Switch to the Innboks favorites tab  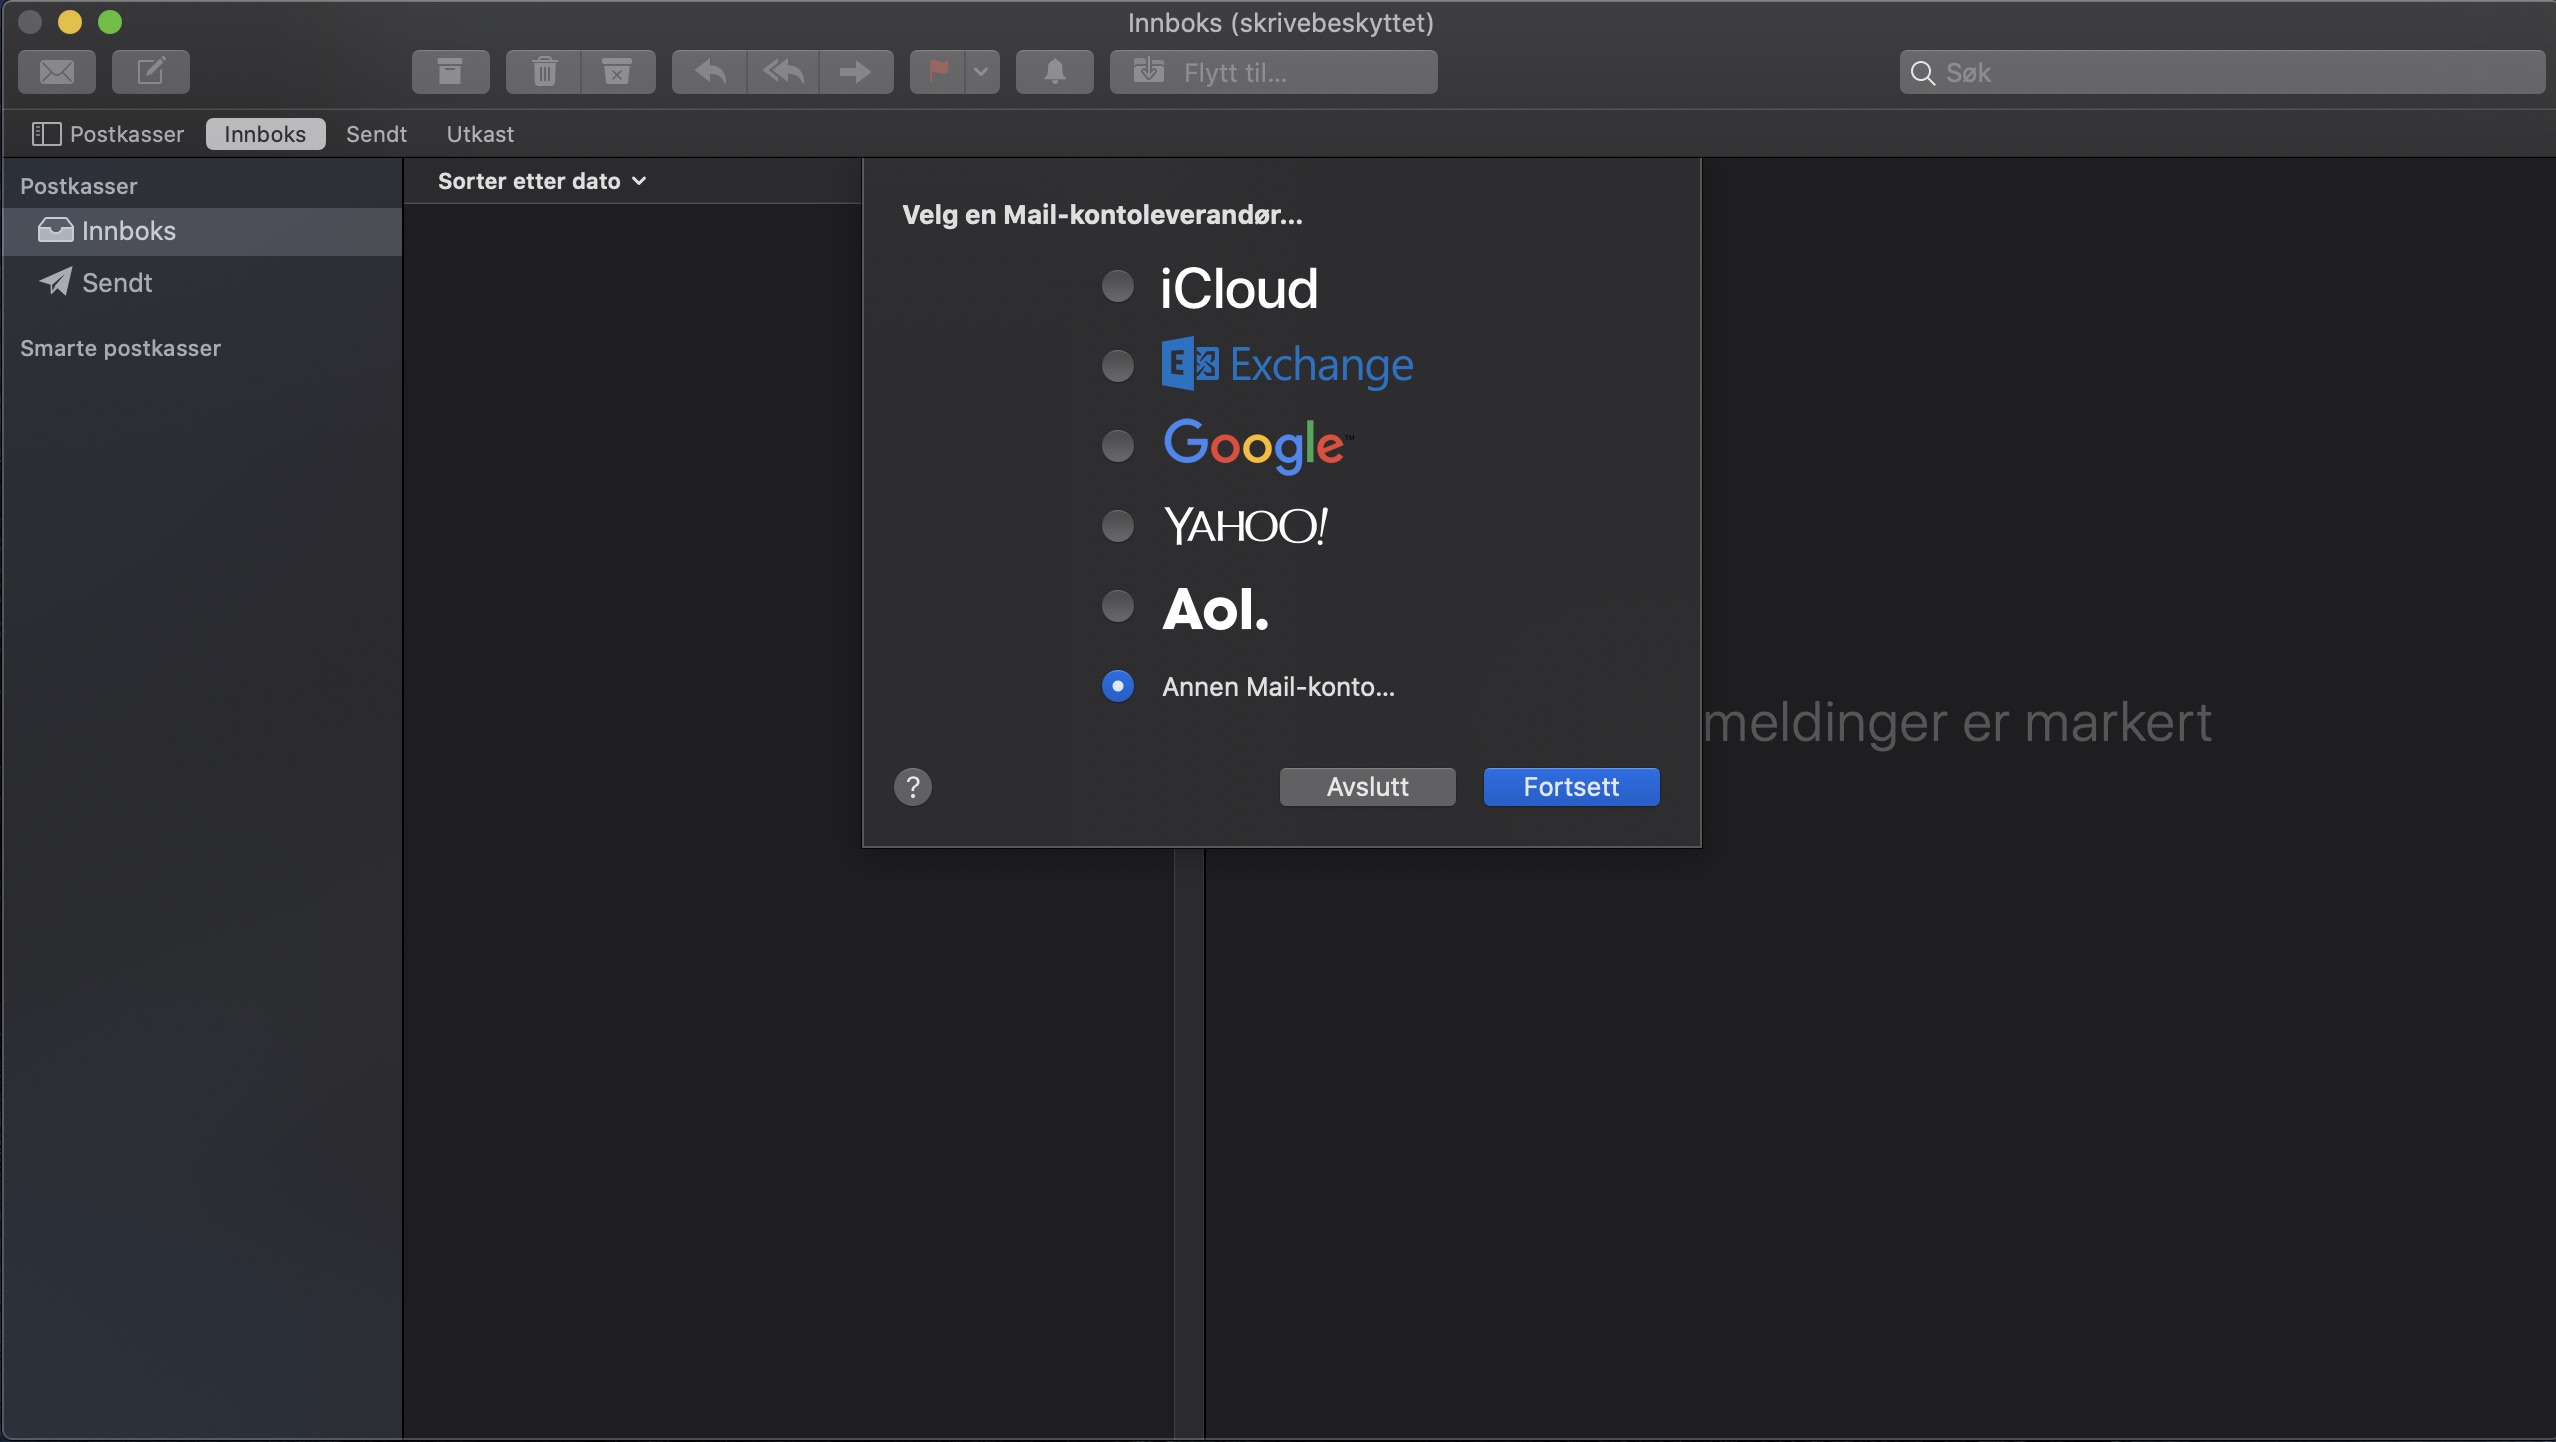click(x=266, y=134)
